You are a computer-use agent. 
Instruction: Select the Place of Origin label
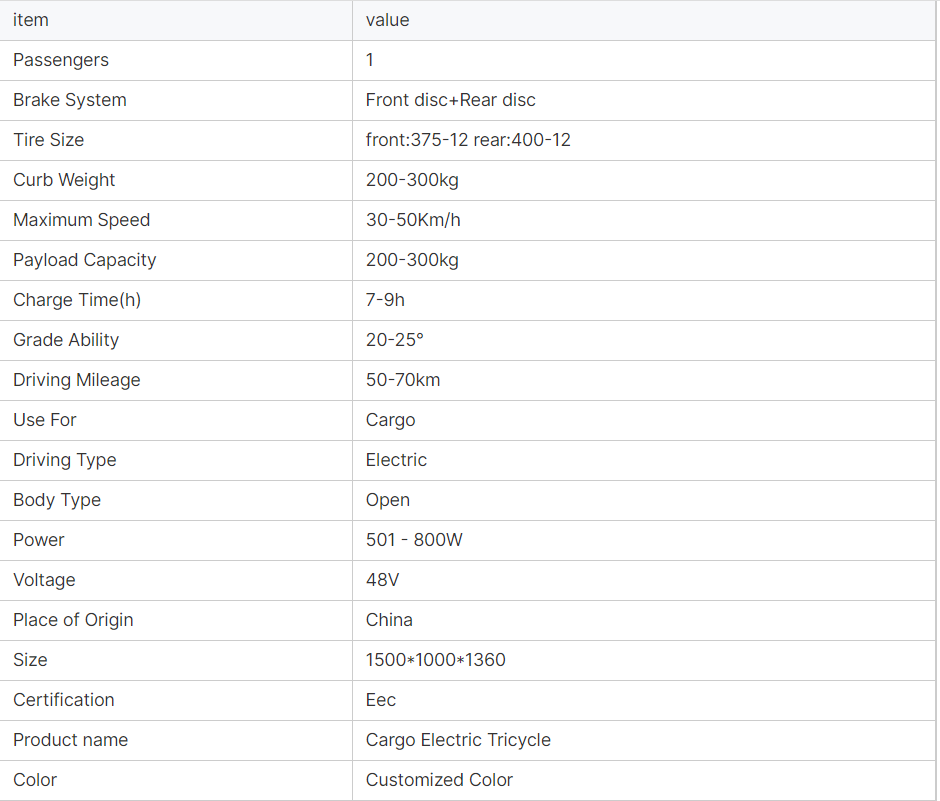(x=73, y=620)
